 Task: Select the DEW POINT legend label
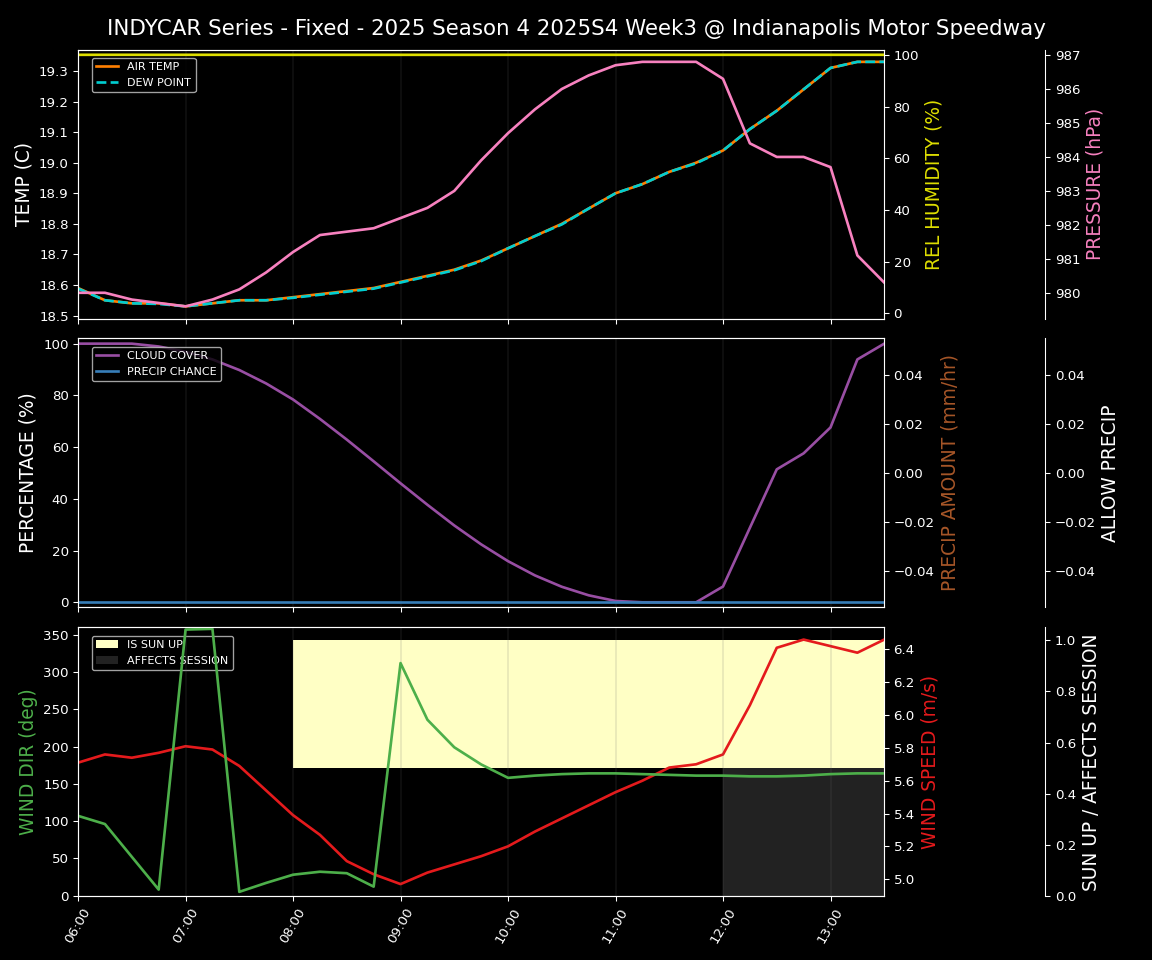(159, 82)
